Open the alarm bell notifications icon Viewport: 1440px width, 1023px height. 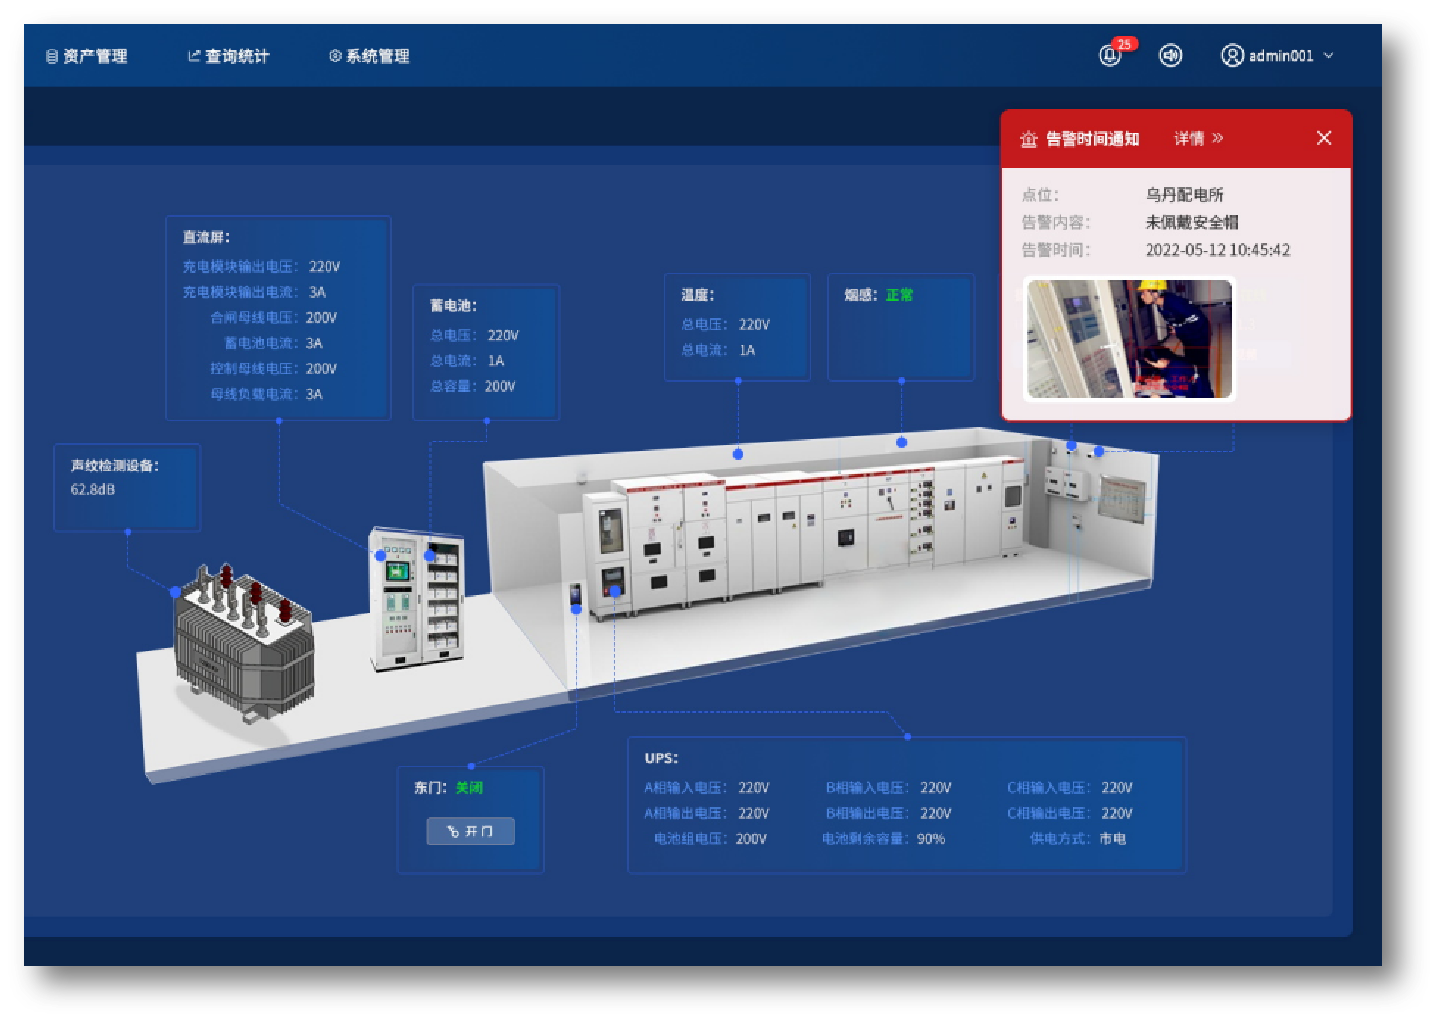(1109, 57)
